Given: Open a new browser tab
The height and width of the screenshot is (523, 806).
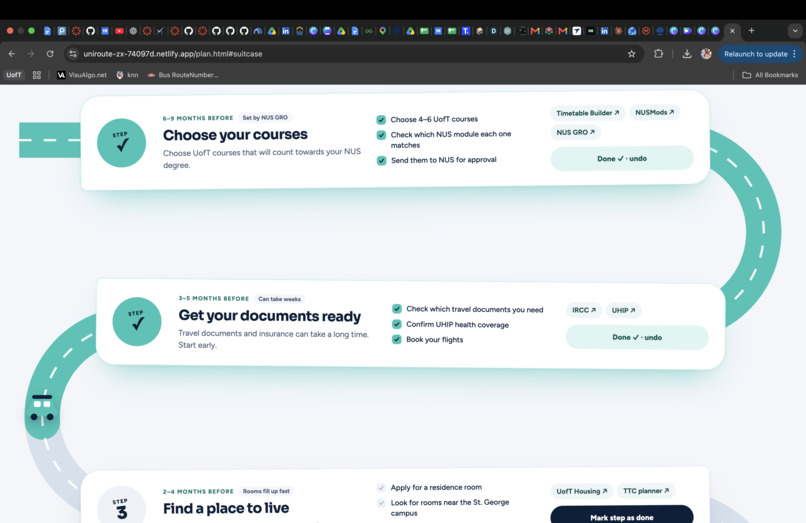Looking at the screenshot, I should 752,31.
